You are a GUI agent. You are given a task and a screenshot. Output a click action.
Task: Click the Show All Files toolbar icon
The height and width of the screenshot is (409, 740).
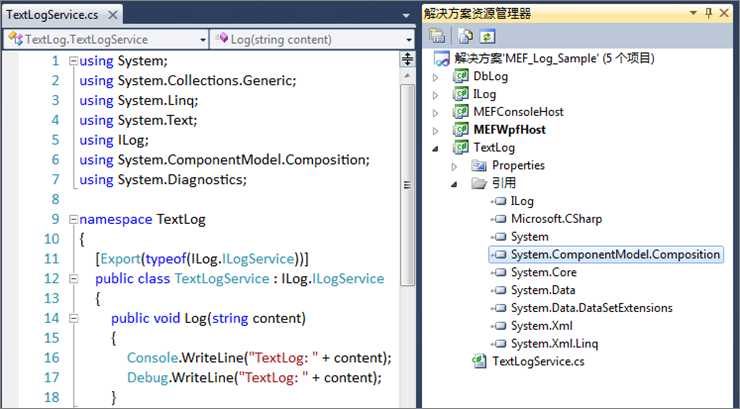[466, 36]
